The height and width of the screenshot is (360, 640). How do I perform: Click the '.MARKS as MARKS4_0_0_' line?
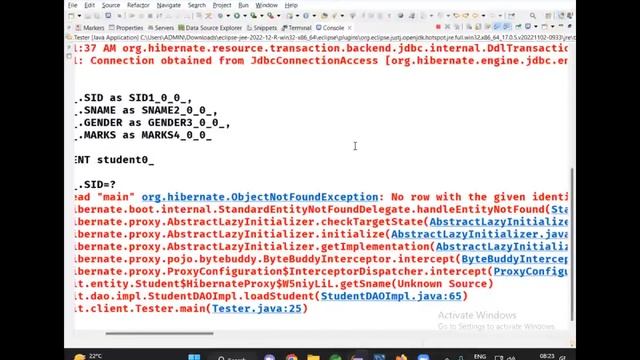coord(144,135)
